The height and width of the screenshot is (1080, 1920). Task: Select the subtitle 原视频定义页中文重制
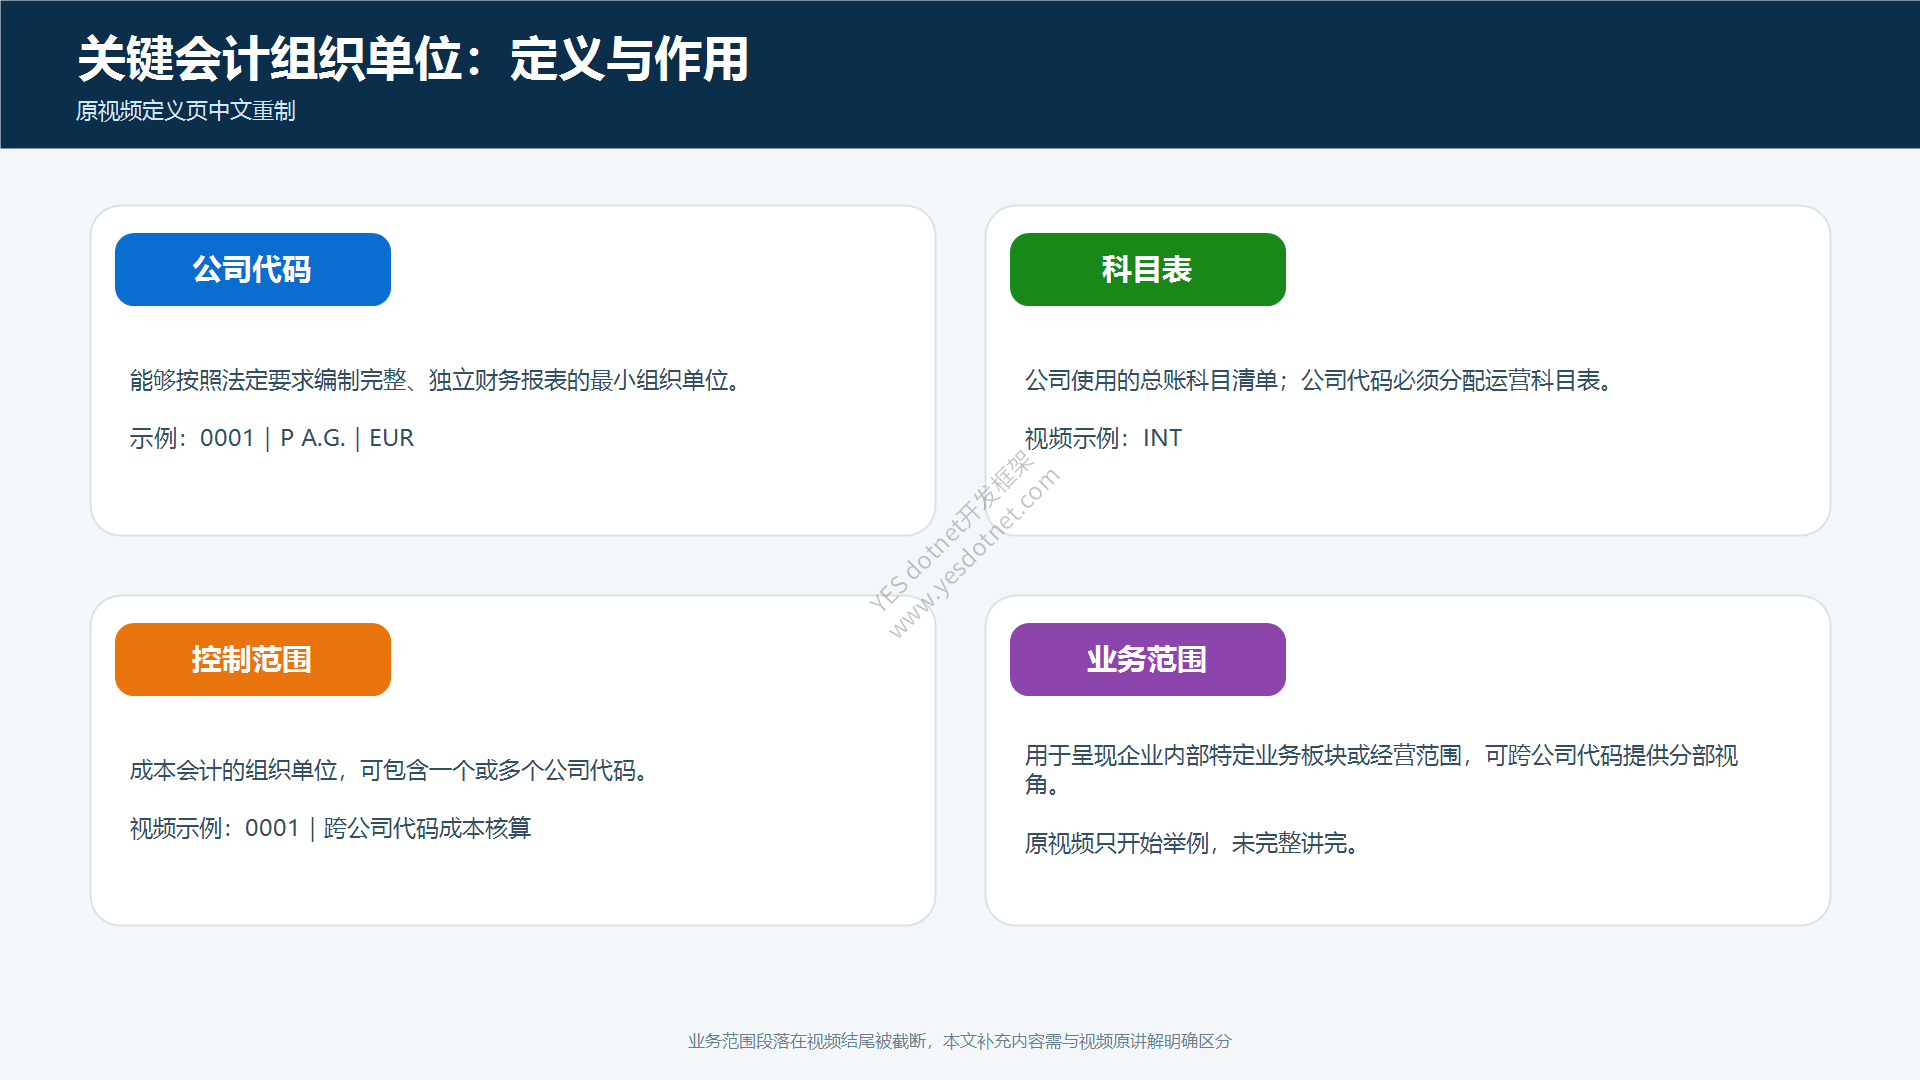pos(186,111)
